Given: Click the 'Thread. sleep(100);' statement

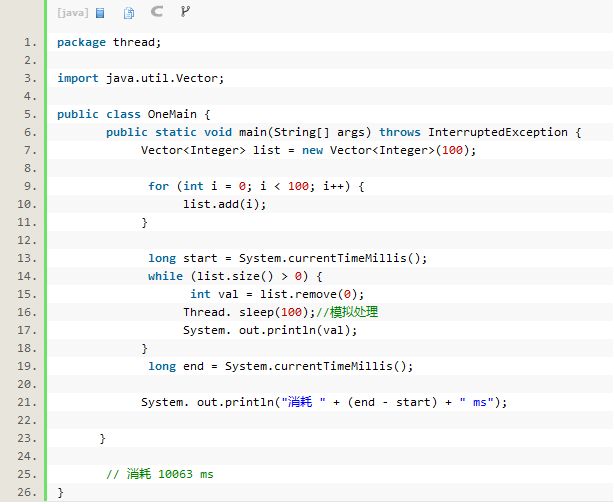Looking at the screenshot, I should [249, 313].
